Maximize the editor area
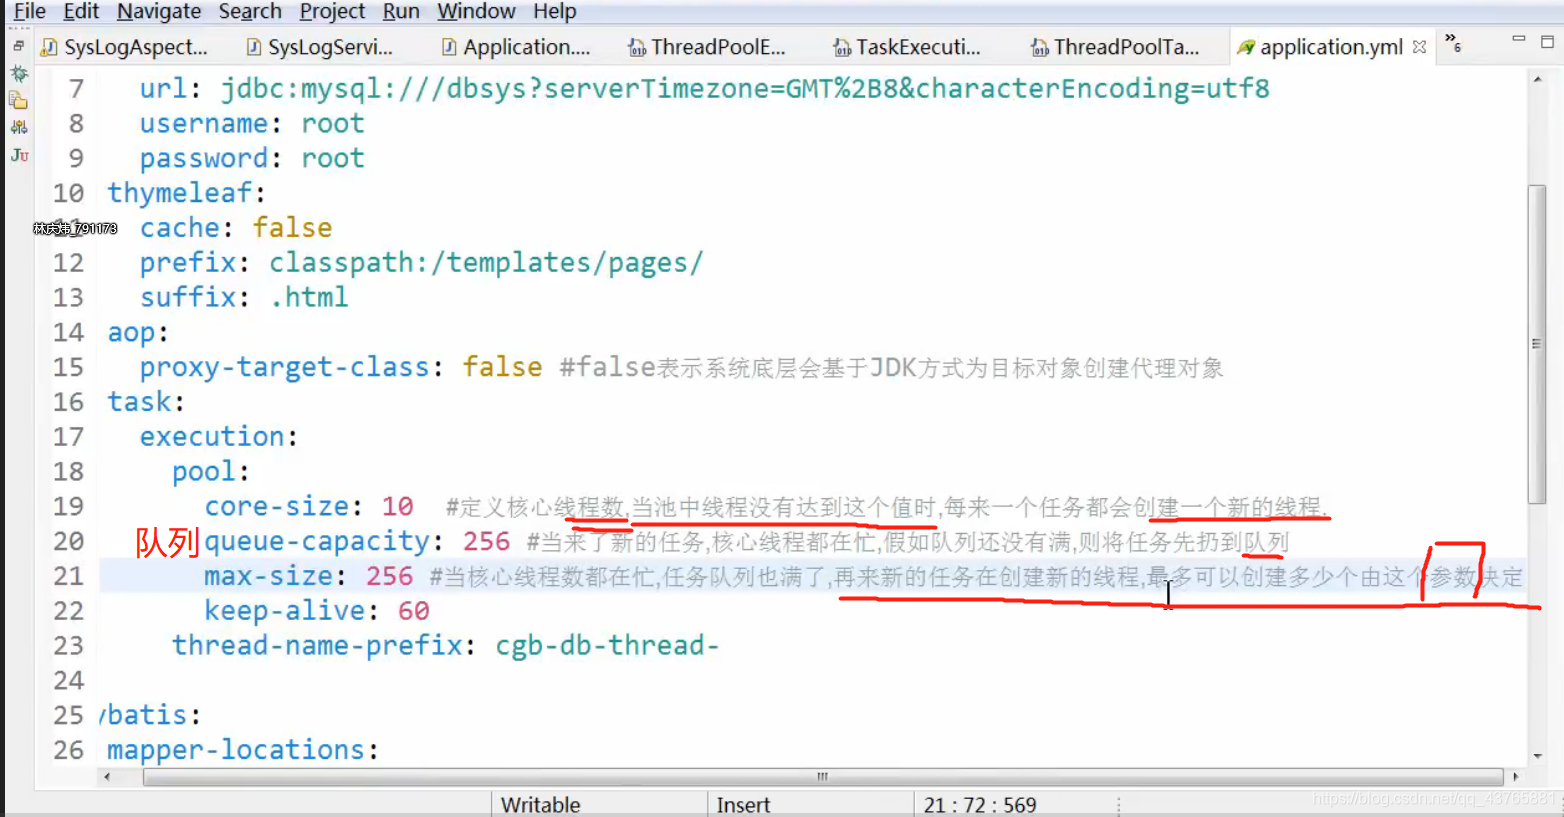 [x=1547, y=41]
